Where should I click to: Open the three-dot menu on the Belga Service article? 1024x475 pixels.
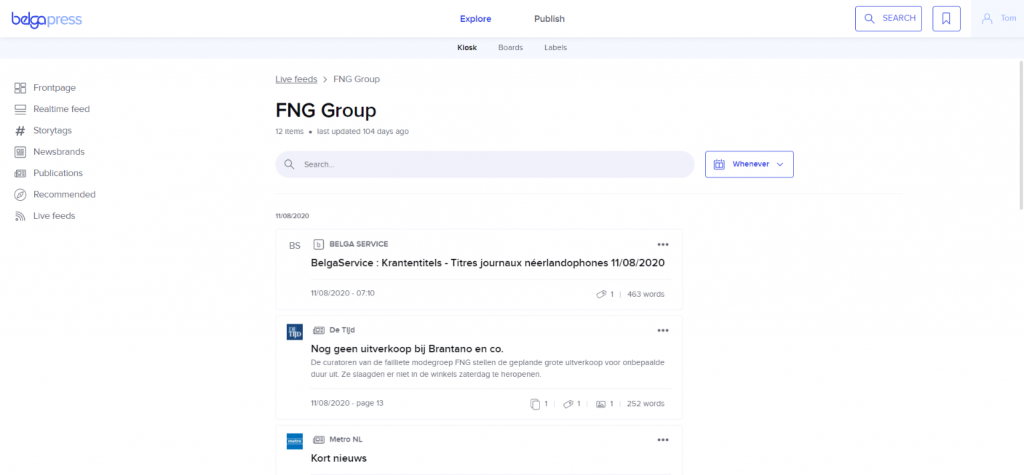663,244
